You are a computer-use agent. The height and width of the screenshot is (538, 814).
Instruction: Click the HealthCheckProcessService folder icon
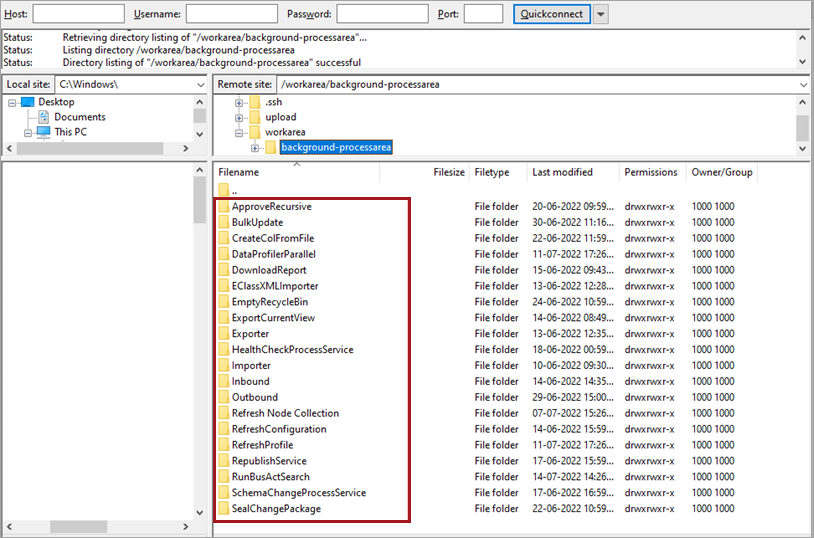pos(224,349)
